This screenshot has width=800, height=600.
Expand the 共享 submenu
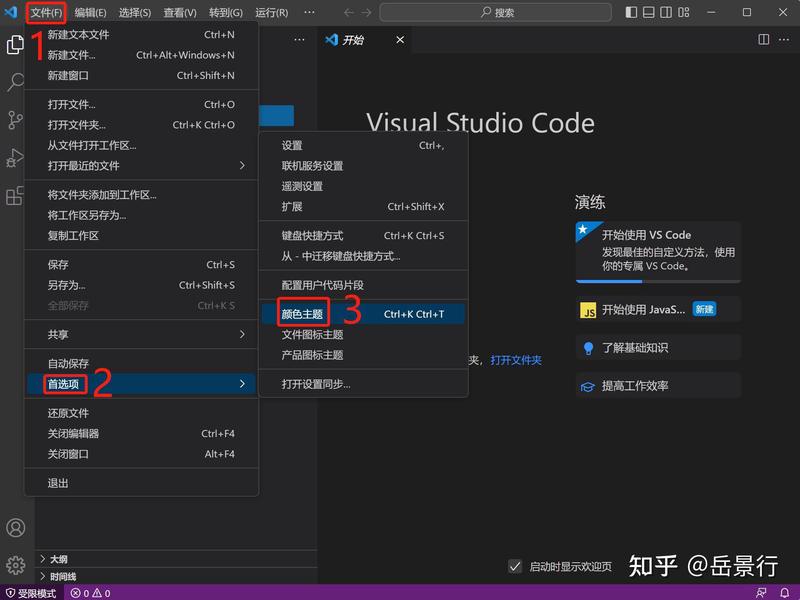coord(141,334)
